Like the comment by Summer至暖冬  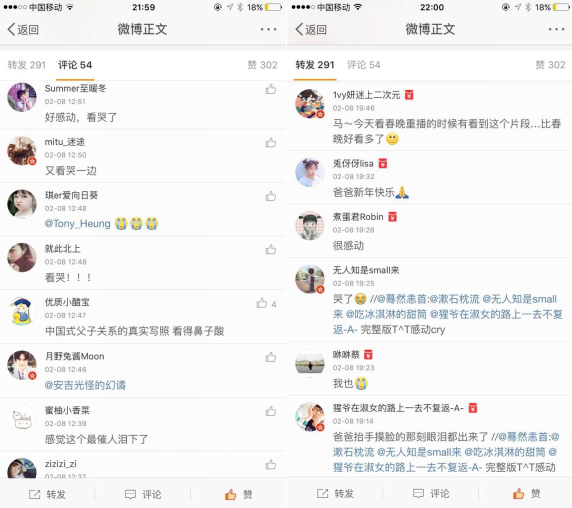tap(271, 89)
